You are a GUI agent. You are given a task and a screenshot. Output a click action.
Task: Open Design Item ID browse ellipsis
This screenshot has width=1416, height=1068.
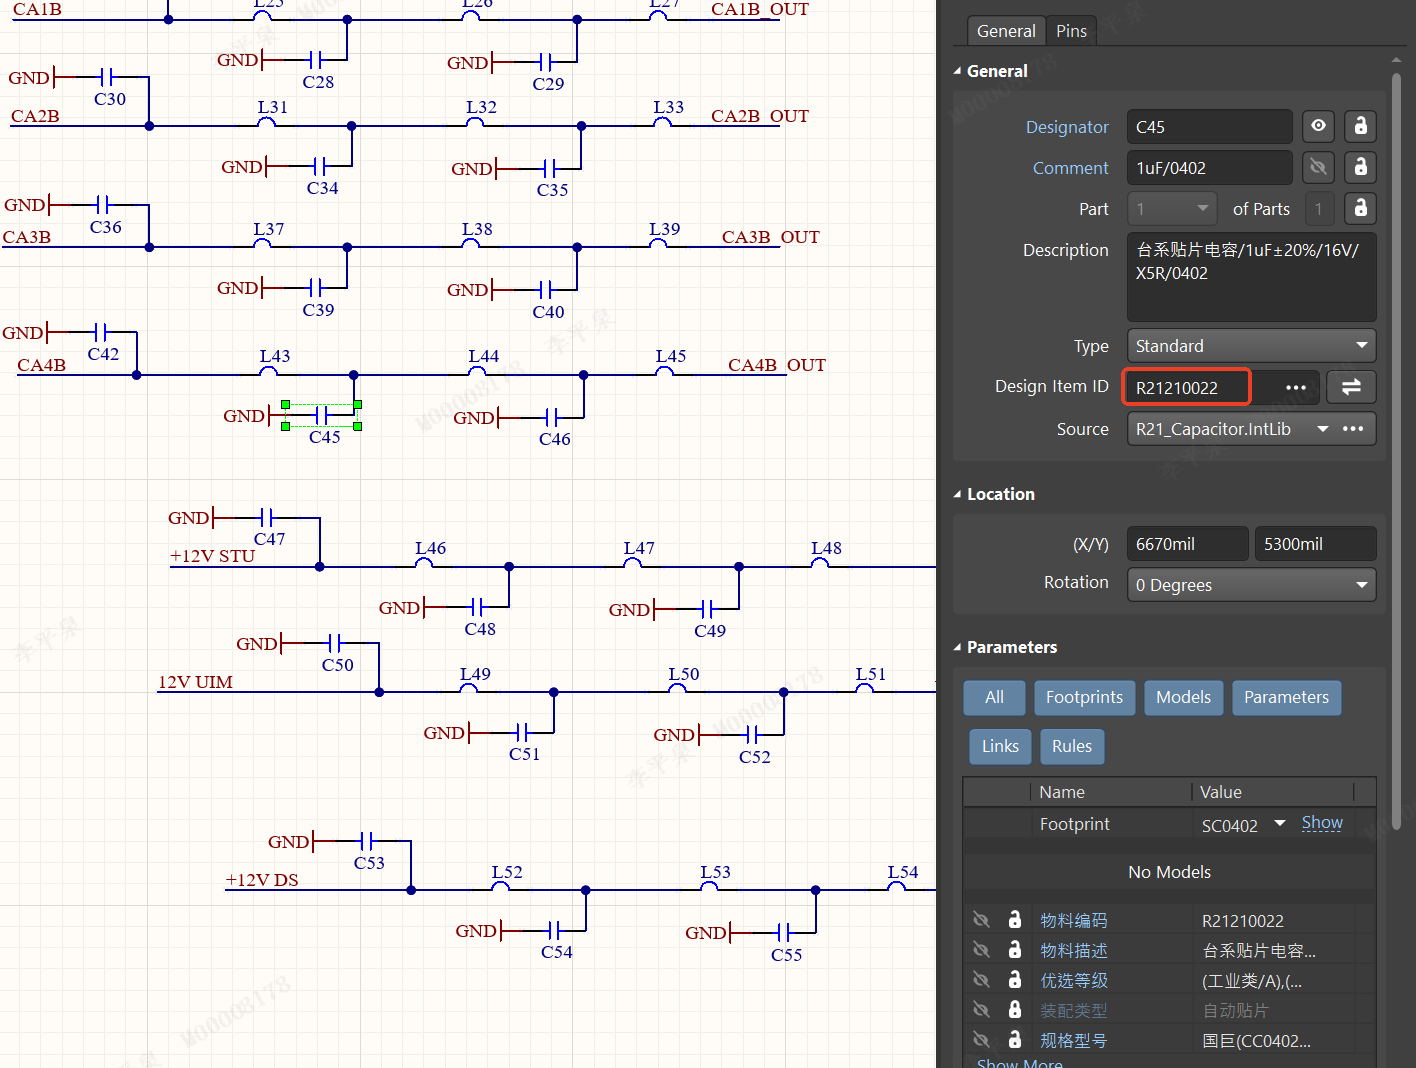point(1296,387)
